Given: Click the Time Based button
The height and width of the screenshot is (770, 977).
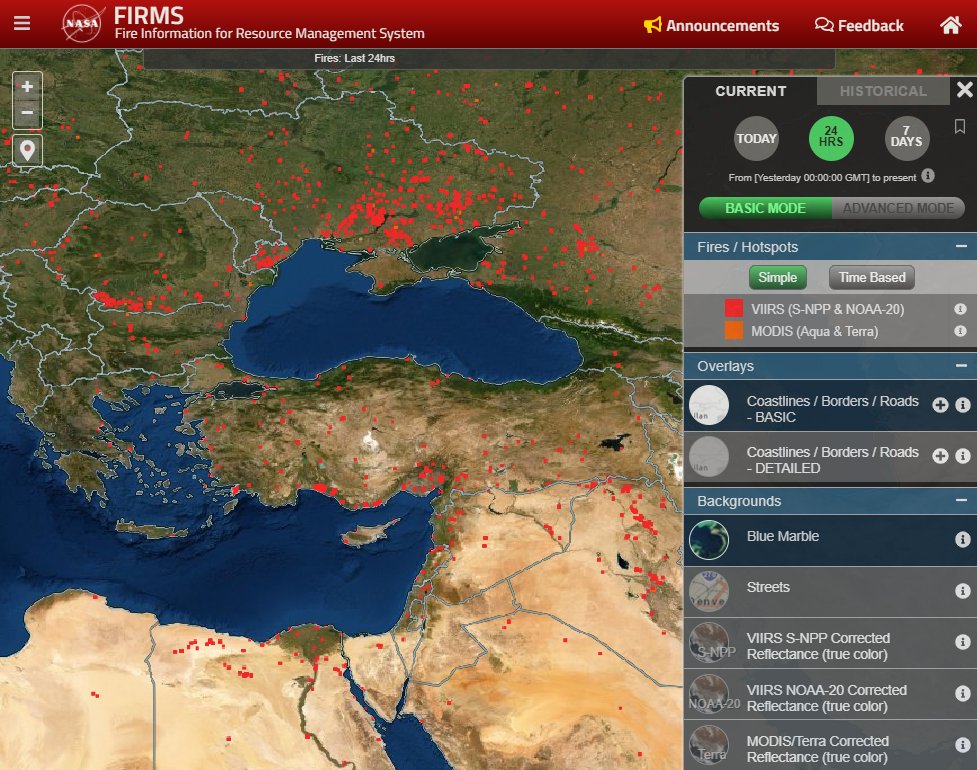Looking at the screenshot, I should (x=871, y=277).
